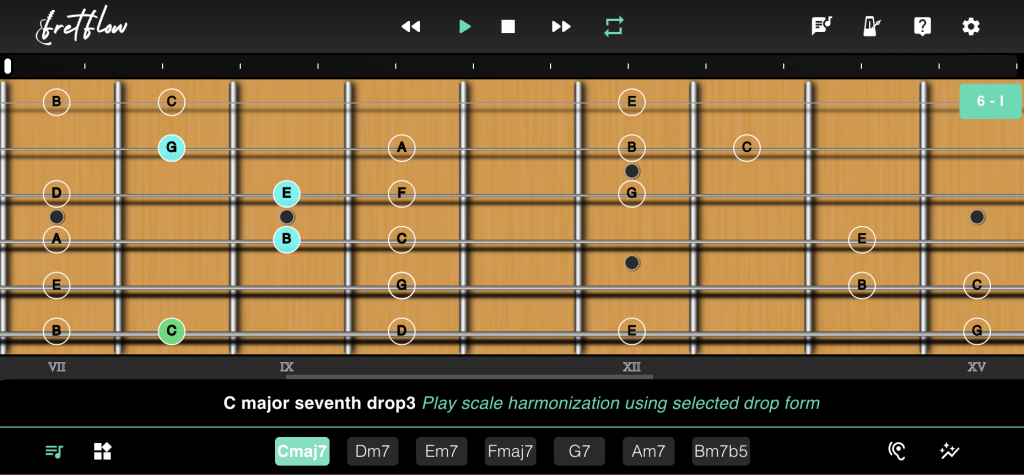
Task: Click the XII fret number label
Action: click(632, 367)
